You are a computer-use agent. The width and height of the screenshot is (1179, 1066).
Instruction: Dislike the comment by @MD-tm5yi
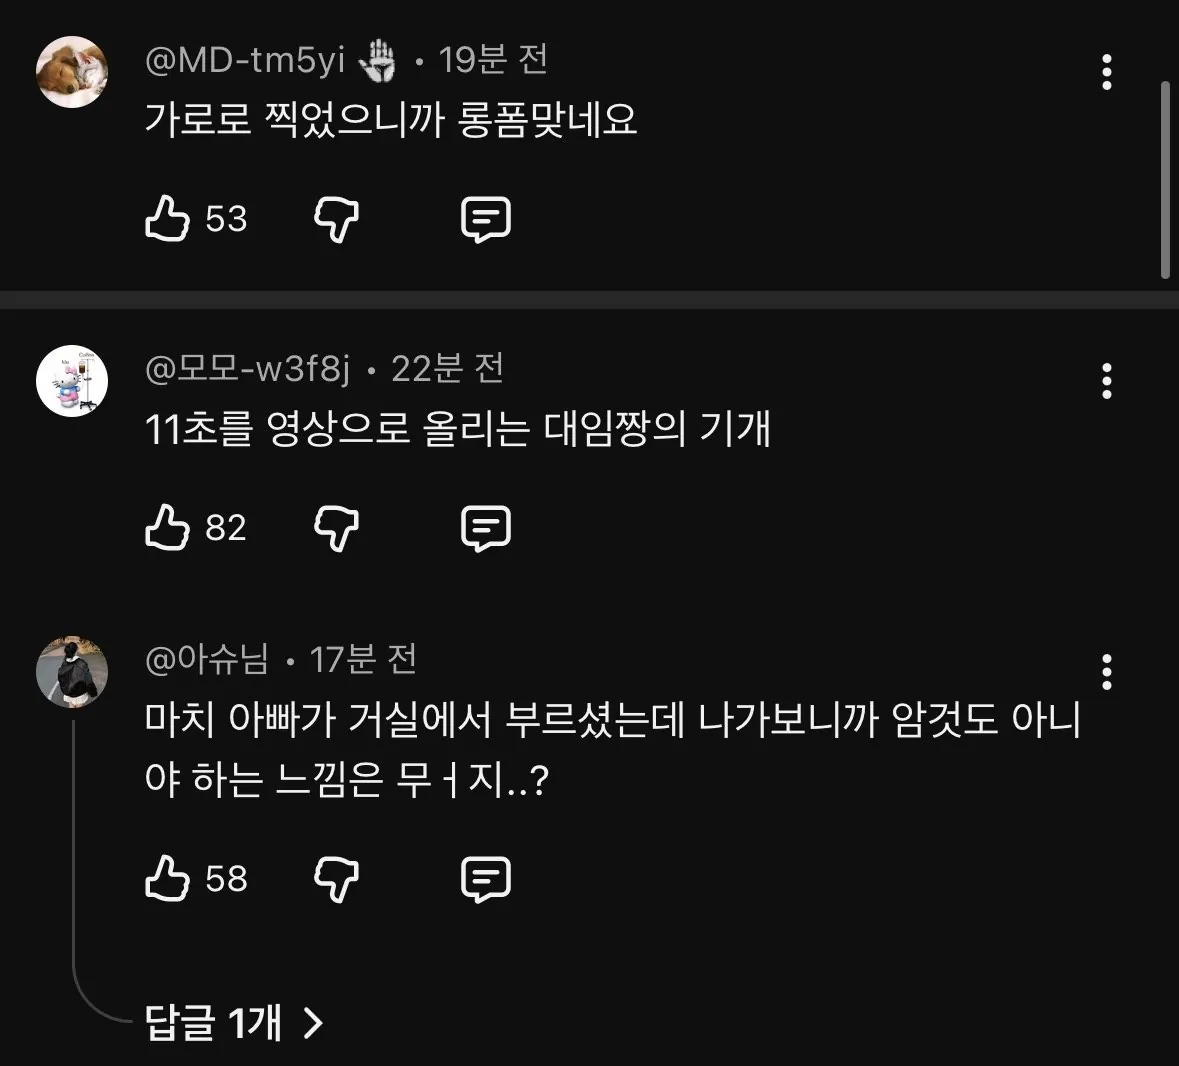[336, 218]
